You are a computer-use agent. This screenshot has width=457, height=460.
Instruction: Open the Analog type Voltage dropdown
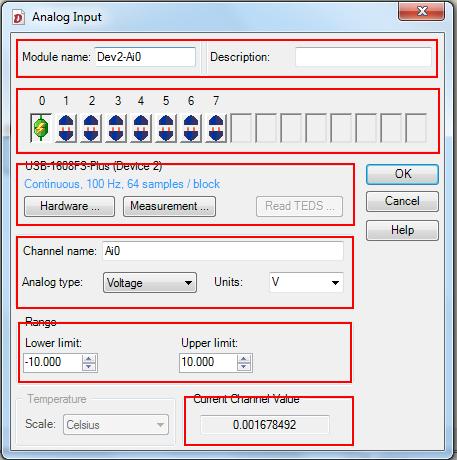tap(150, 283)
